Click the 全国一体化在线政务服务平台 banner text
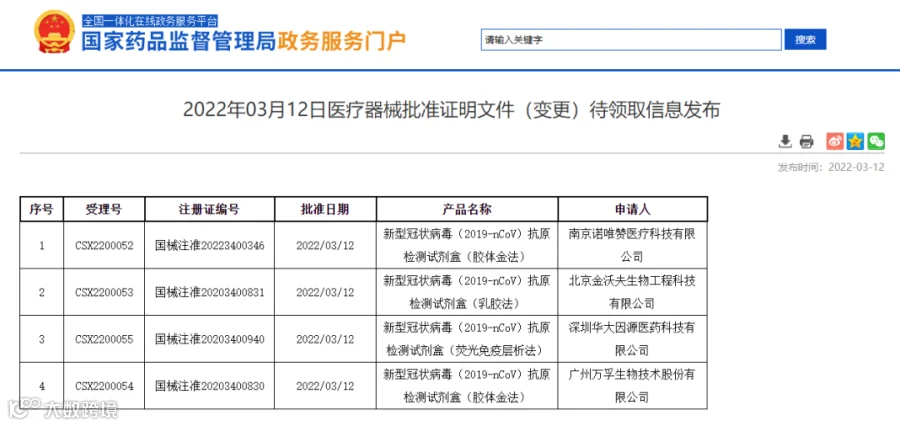 (150, 21)
